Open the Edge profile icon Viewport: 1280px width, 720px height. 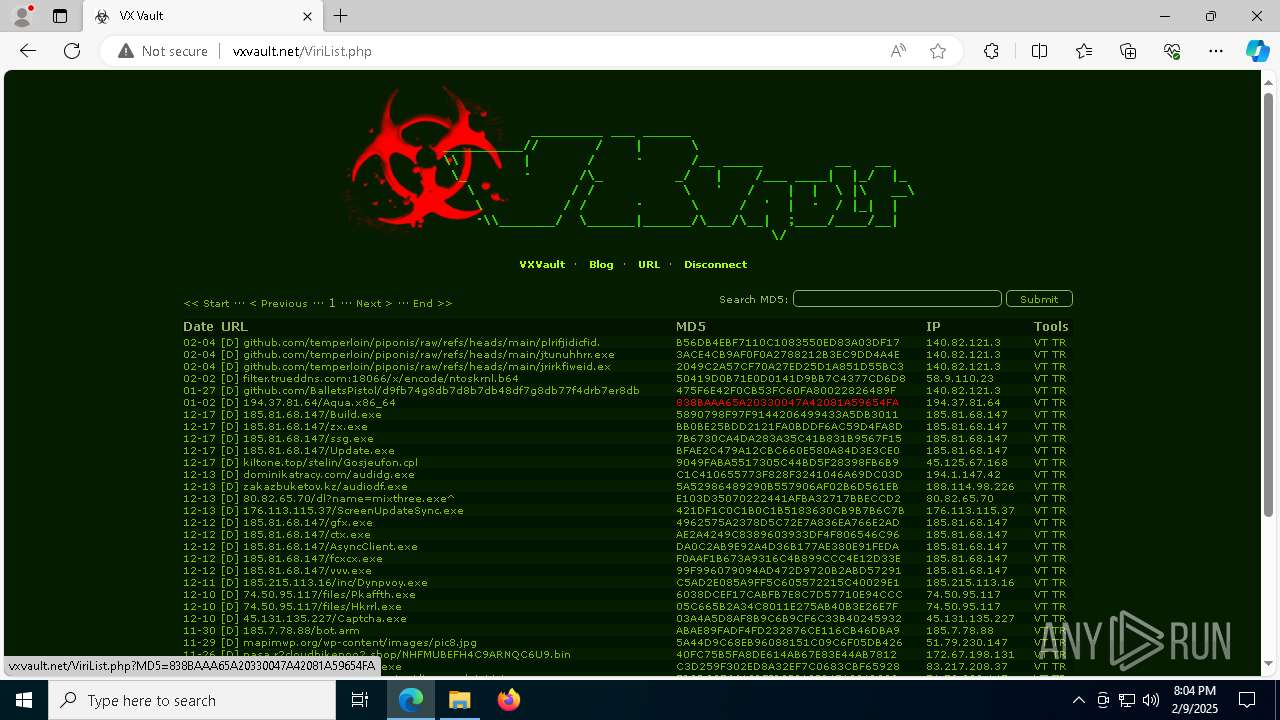(x=22, y=16)
